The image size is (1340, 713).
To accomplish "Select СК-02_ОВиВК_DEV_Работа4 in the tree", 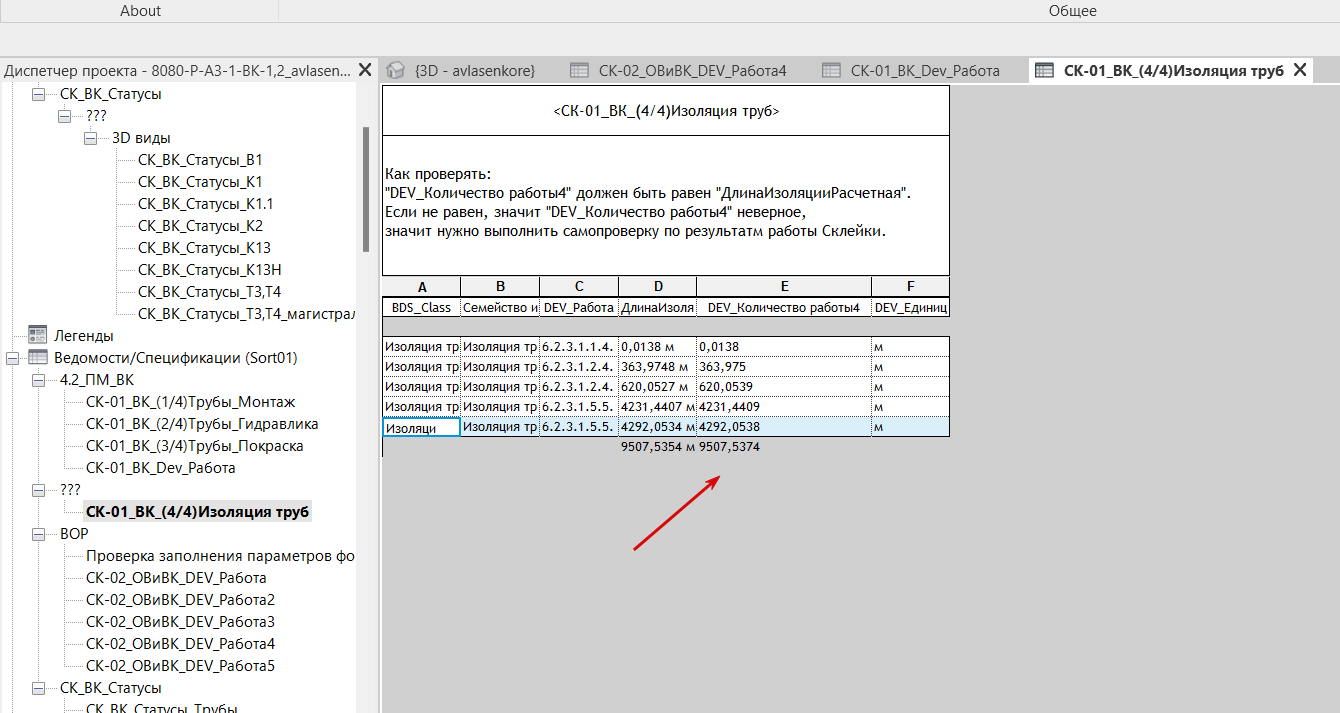I will click(180, 644).
